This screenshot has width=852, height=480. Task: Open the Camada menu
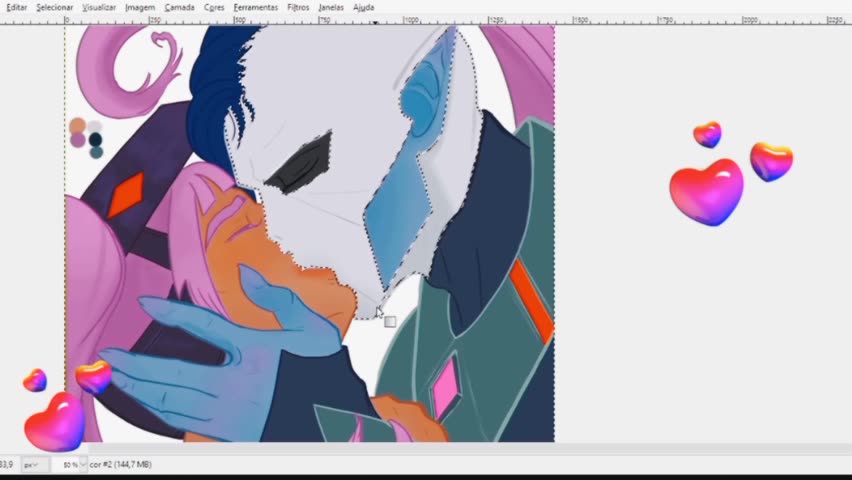(179, 8)
